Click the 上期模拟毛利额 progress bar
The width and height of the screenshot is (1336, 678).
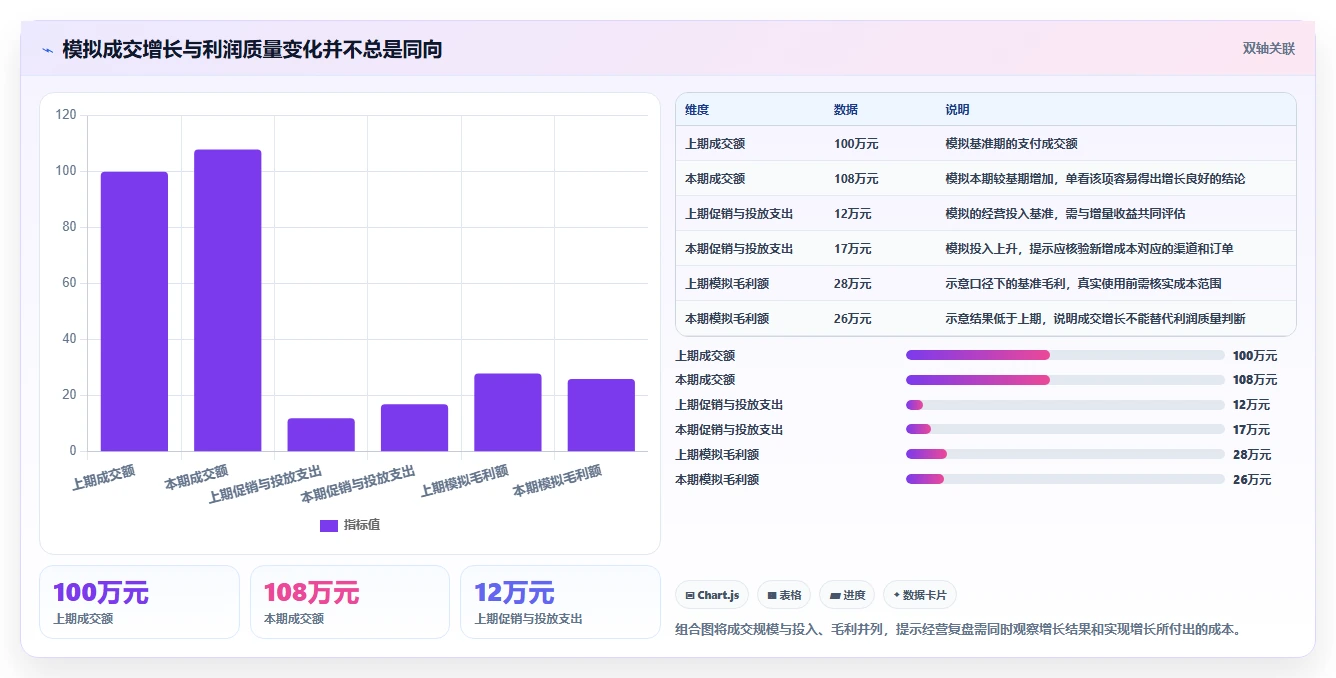(1065, 455)
